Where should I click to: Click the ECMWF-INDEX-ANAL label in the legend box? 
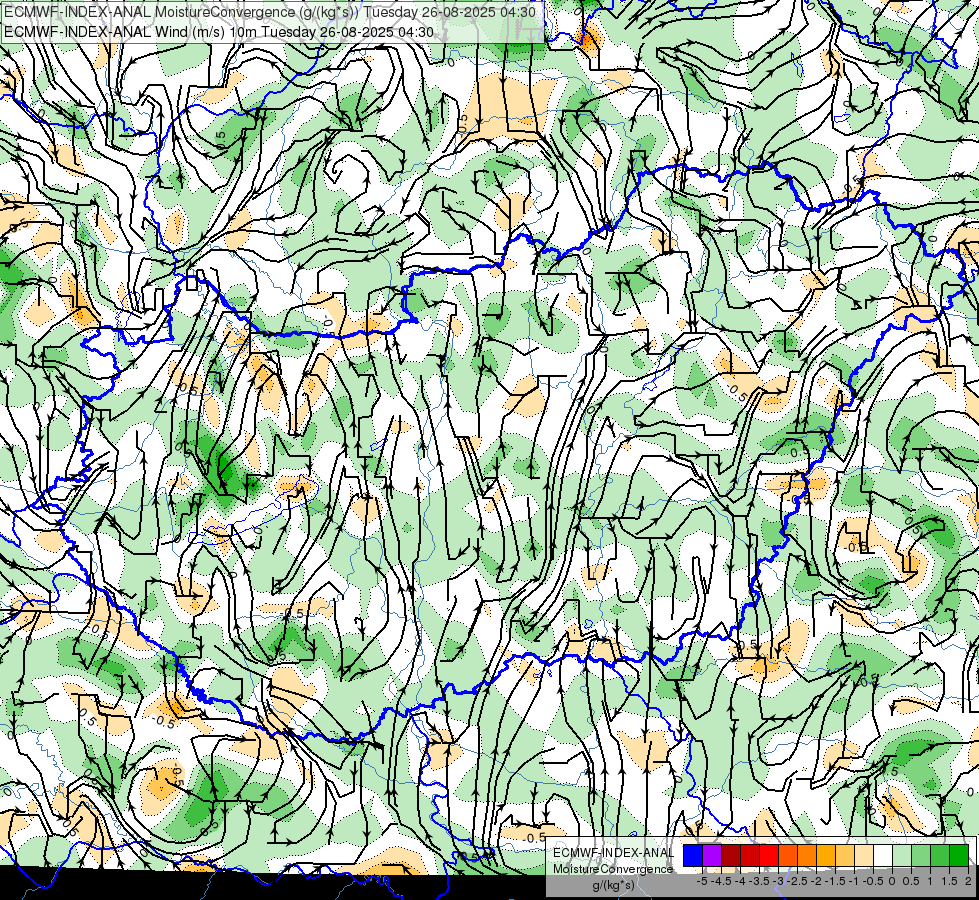point(613,853)
